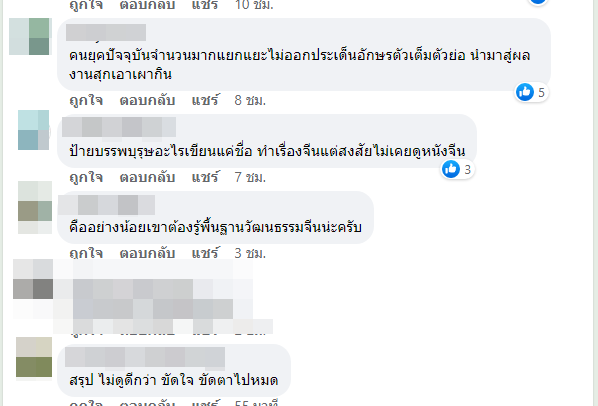Screen dimensions: 598x406
Task: Open the blurred username above the ป้ายบรรพบุรุษ comment
Action: point(119,127)
